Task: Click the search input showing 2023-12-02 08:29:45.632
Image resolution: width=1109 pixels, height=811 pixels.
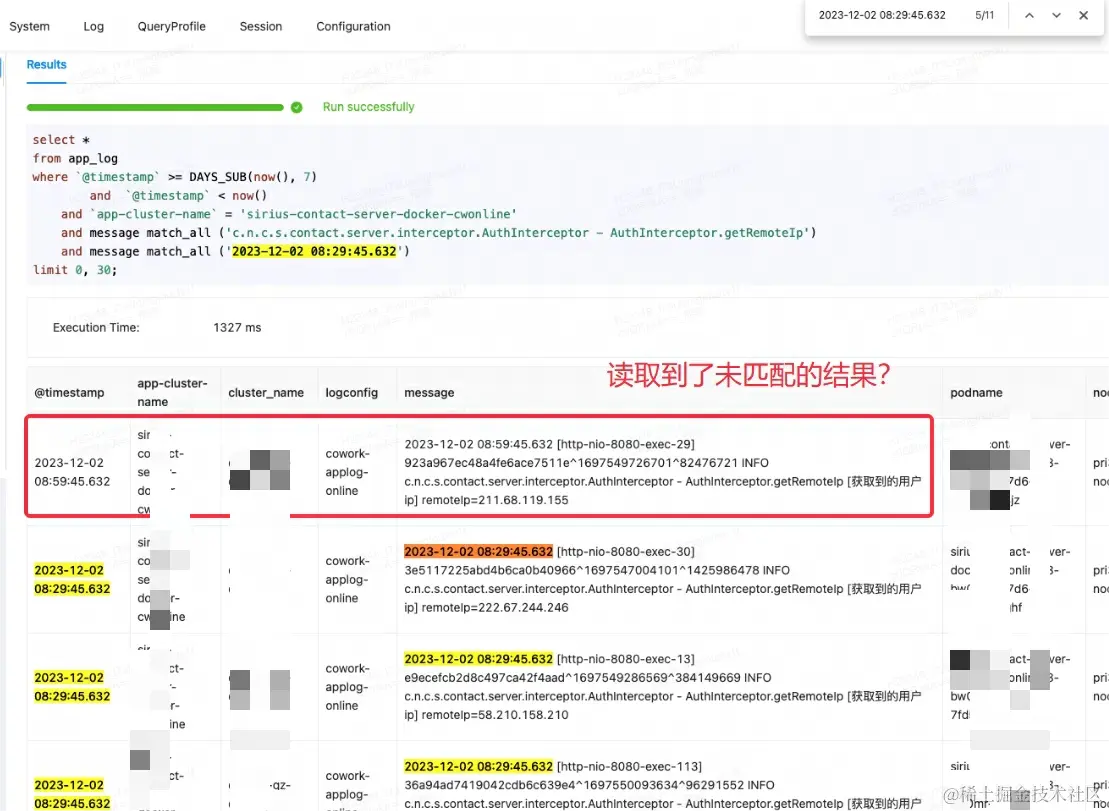Action: click(x=881, y=15)
